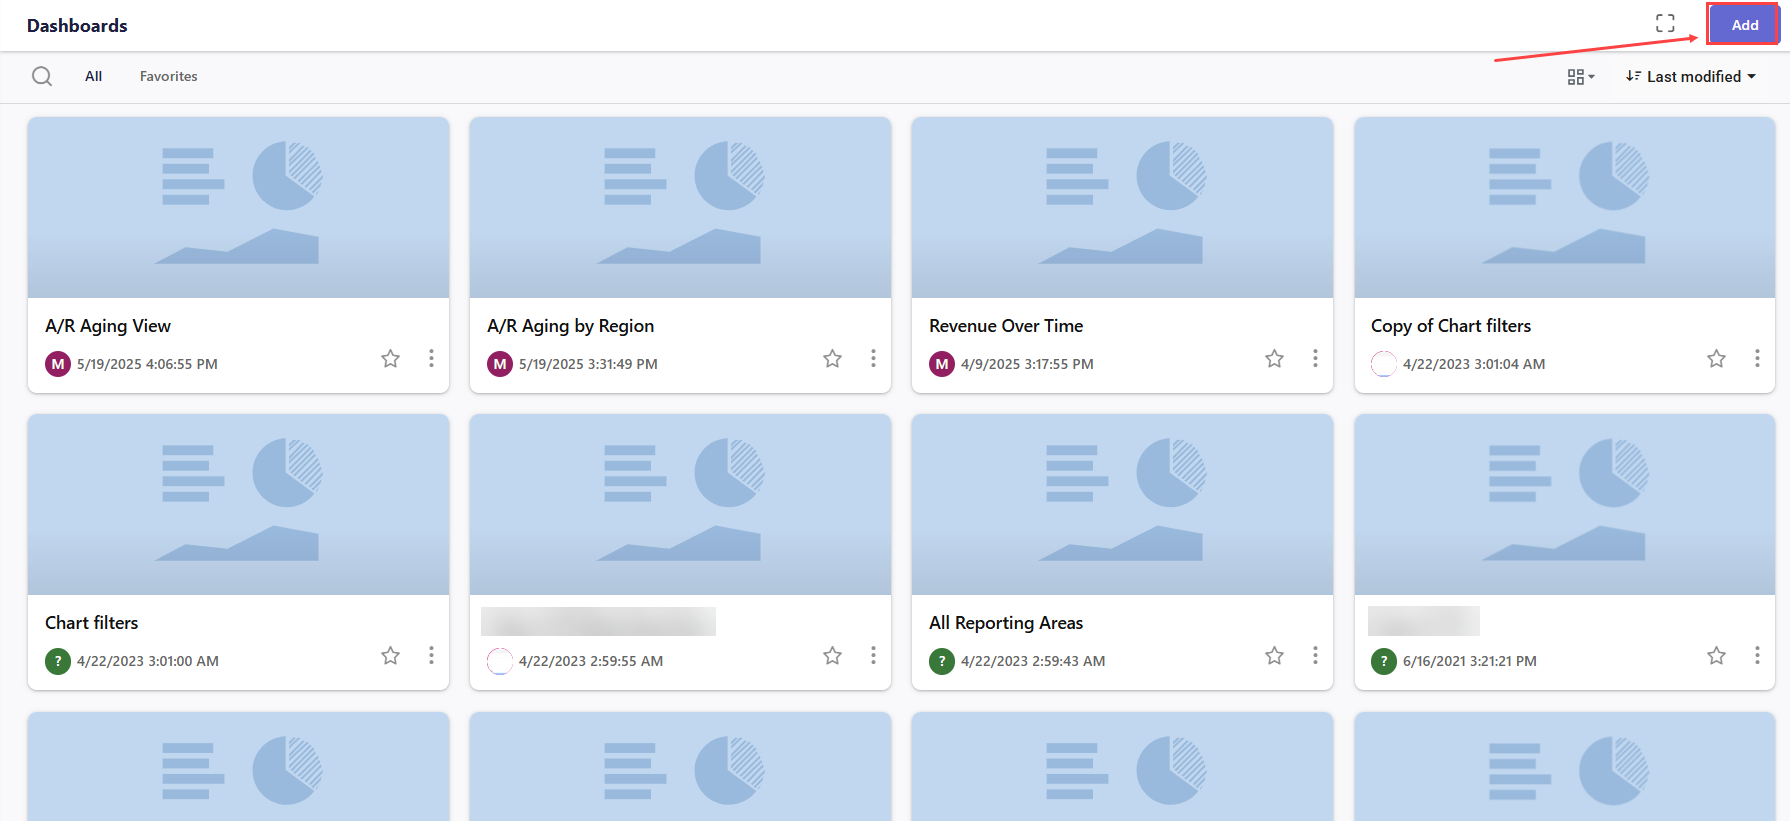Favorite the A/R Aging View dashboard
Viewport: 1790px width, 821px height.
point(390,358)
